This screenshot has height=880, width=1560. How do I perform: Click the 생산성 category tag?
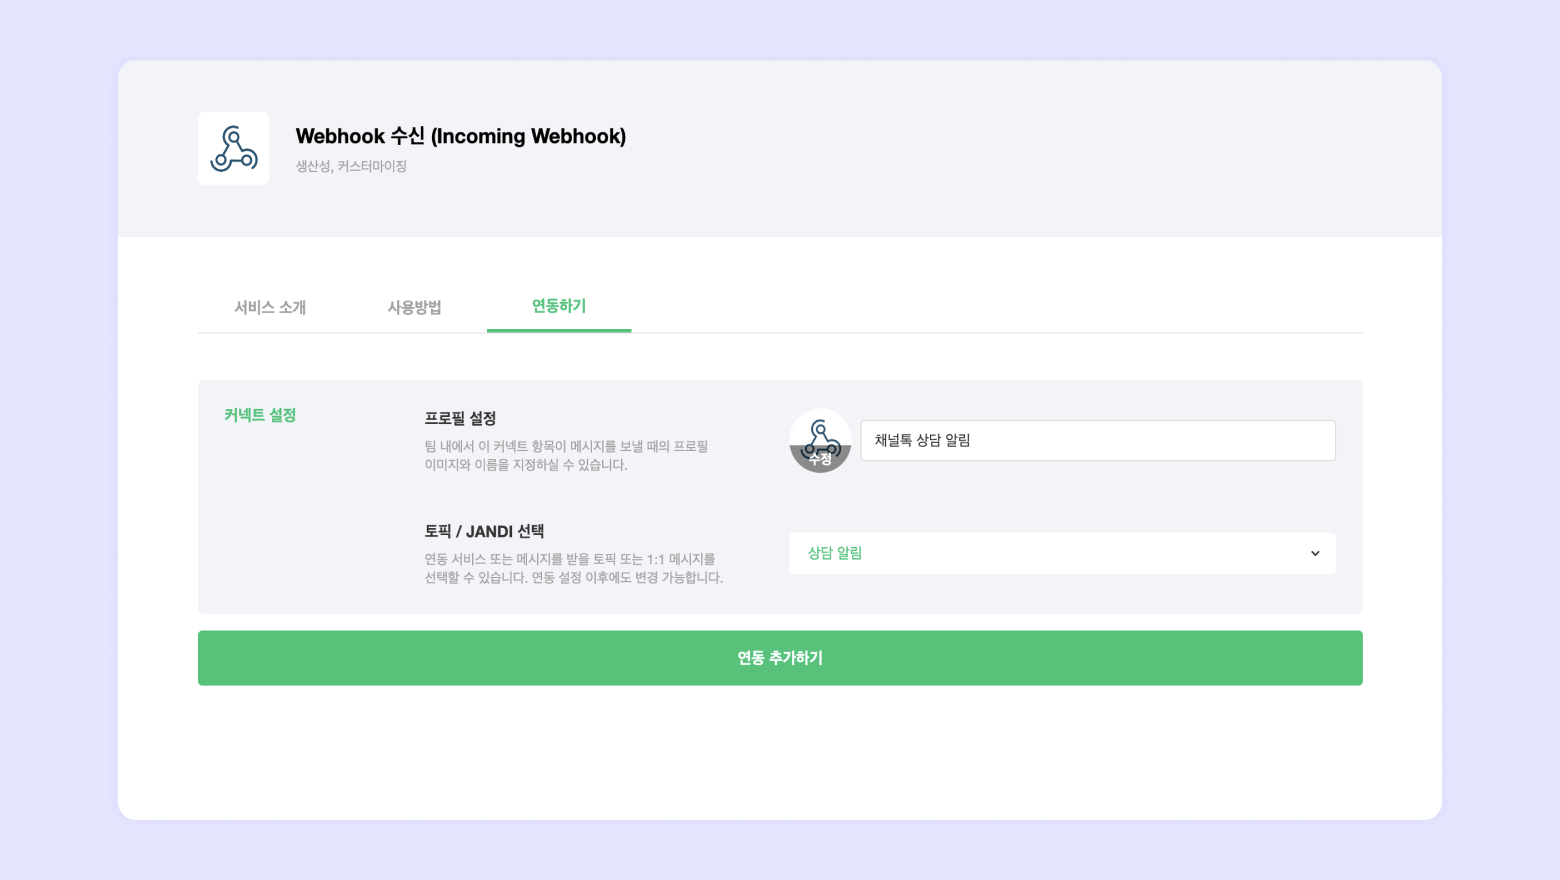point(312,166)
